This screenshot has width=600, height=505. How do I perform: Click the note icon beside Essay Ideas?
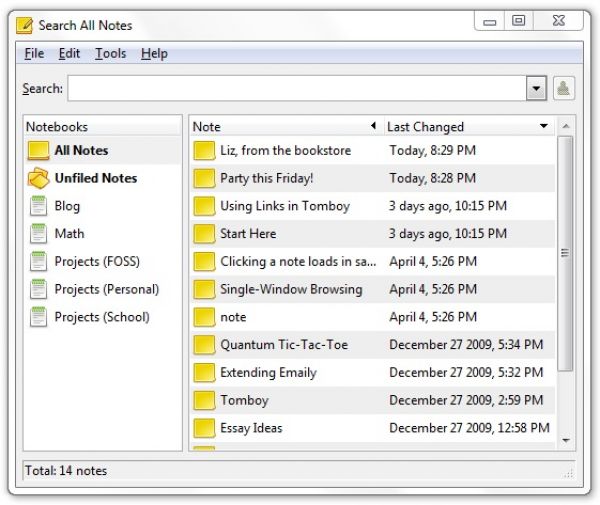coord(204,428)
